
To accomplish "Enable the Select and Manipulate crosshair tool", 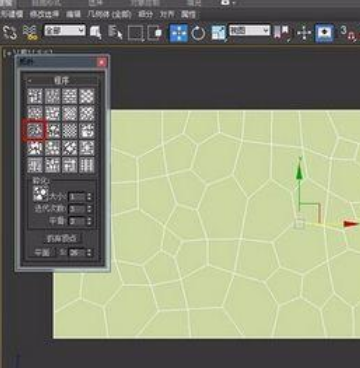I will point(304,33).
